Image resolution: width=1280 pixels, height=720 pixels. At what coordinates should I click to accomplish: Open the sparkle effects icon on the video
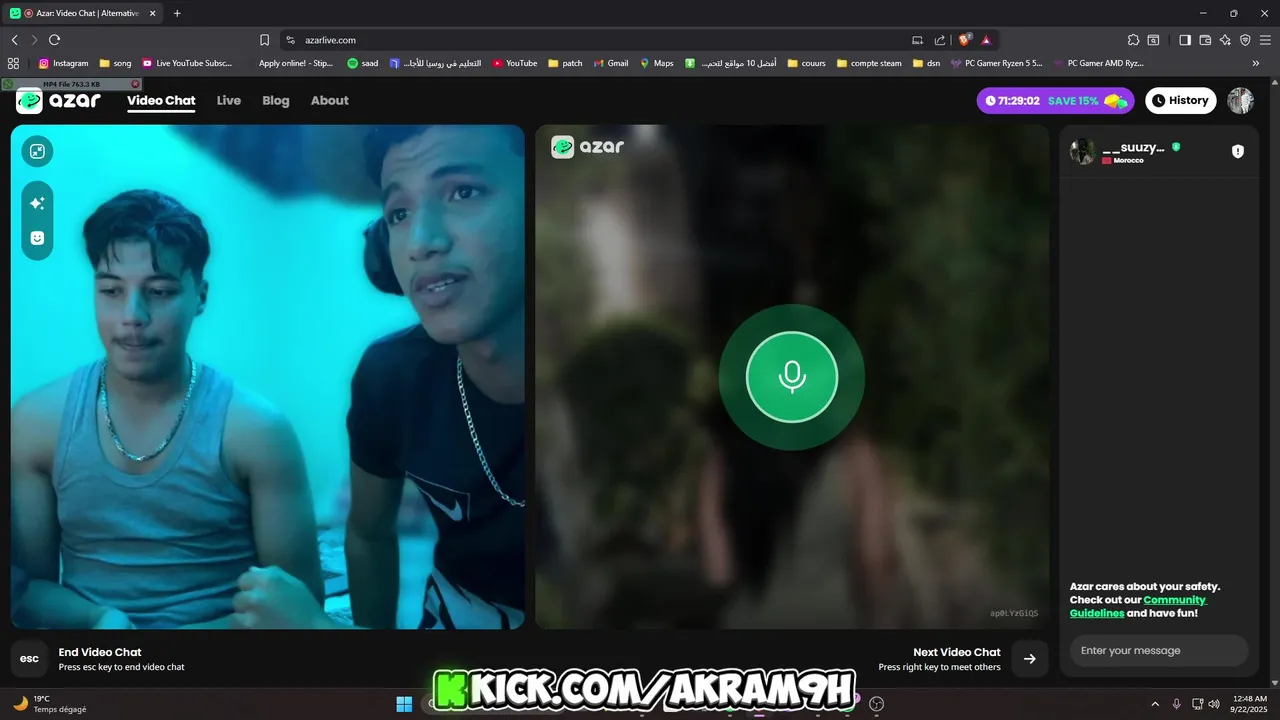point(37,203)
